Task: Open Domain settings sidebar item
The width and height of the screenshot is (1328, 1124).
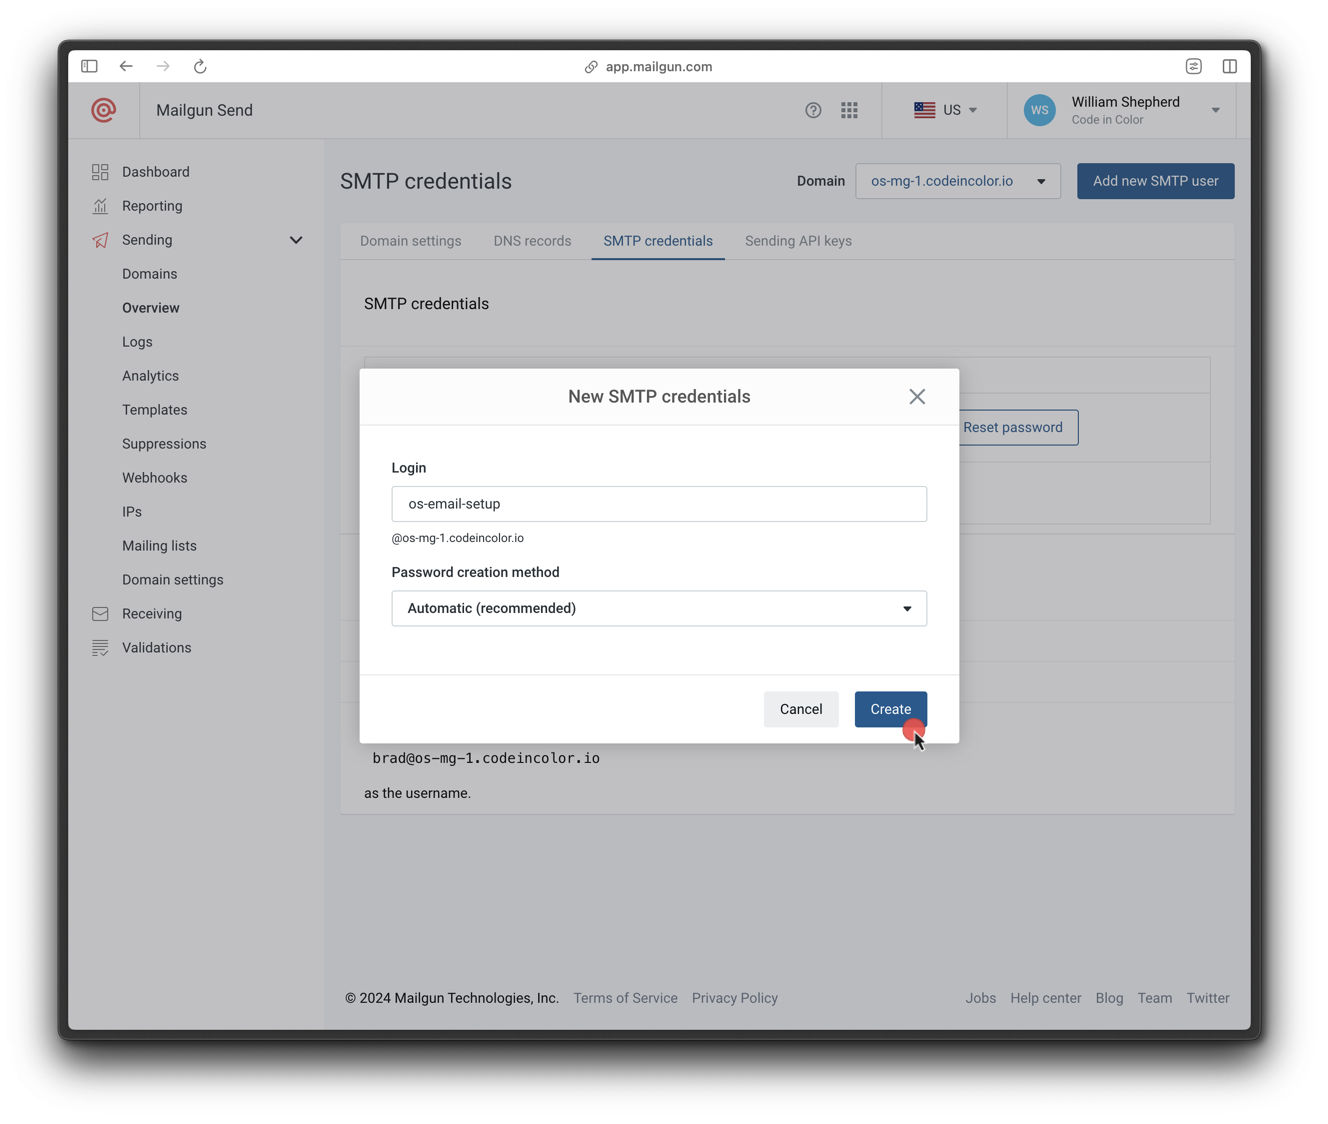Action: tap(173, 580)
